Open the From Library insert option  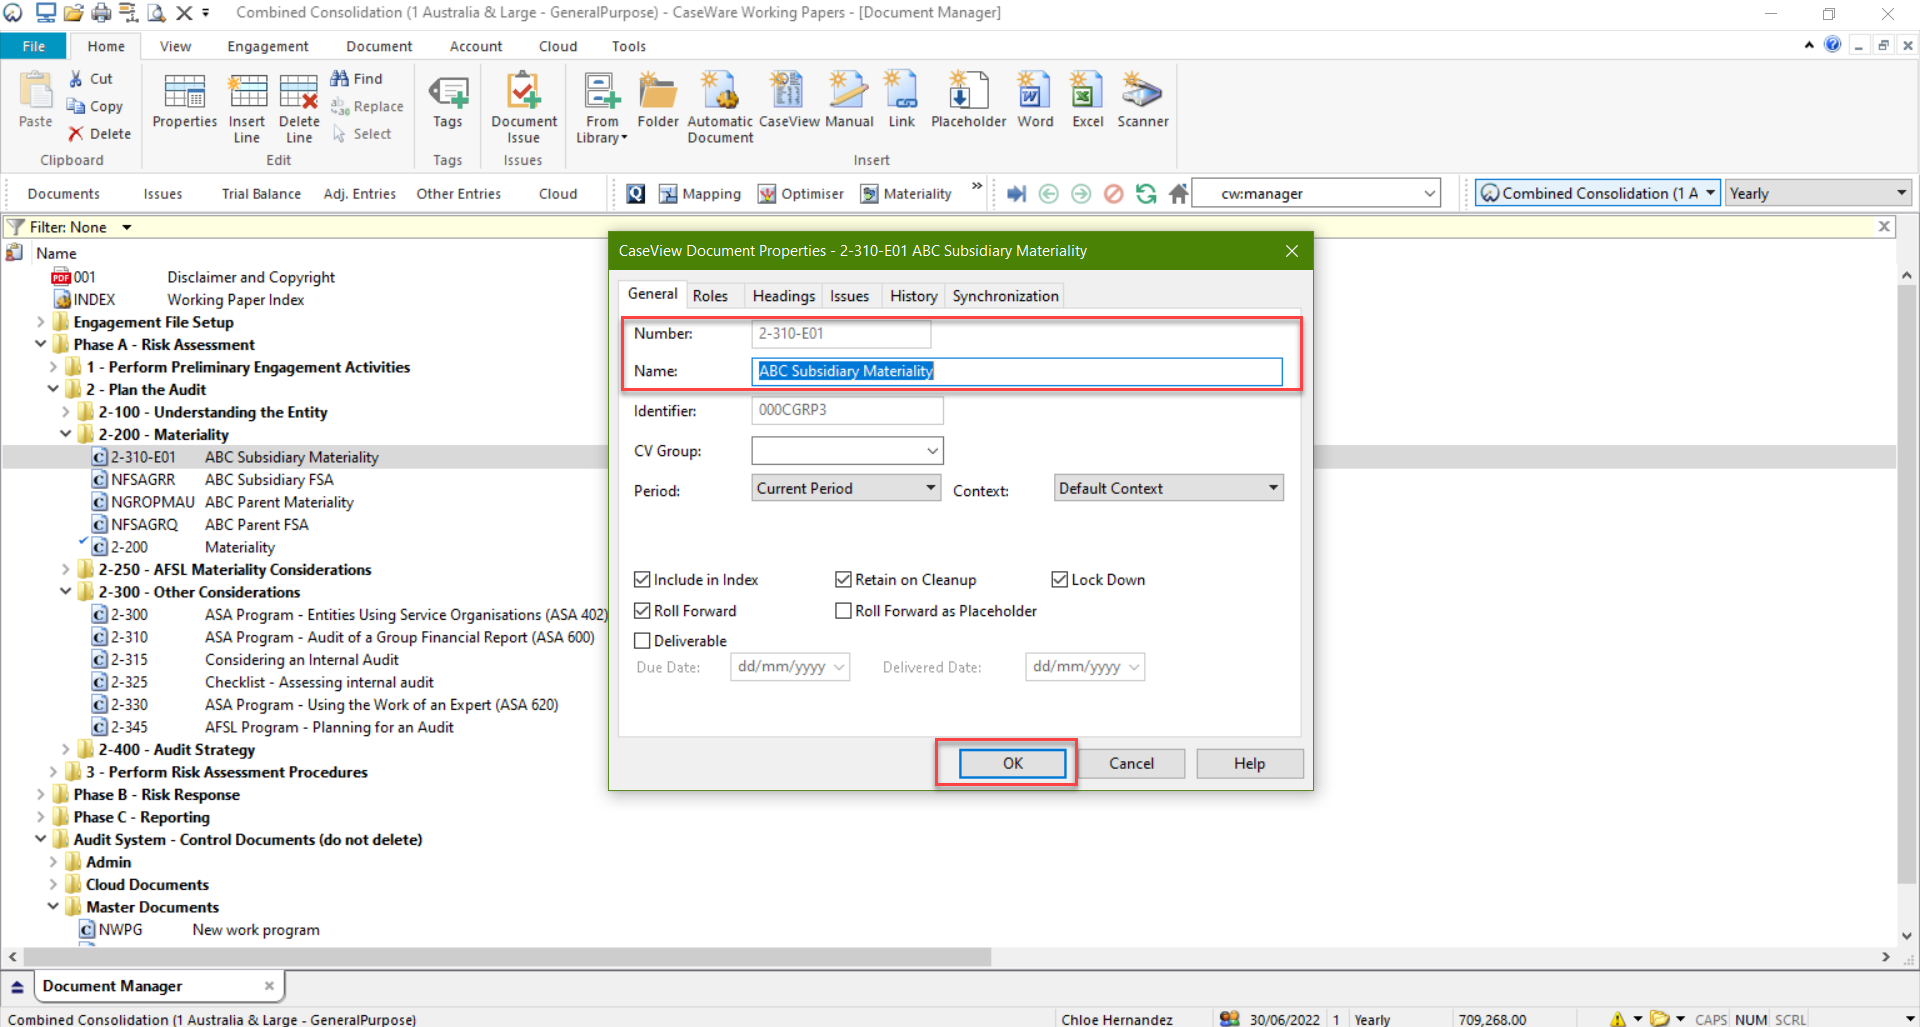pos(602,108)
